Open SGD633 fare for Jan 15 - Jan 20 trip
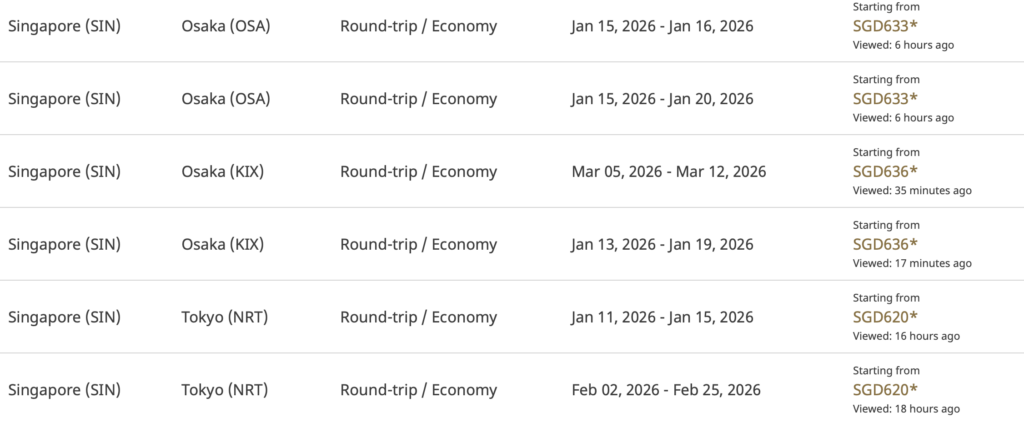Image resolution: width=1024 pixels, height=423 pixels. (x=885, y=98)
